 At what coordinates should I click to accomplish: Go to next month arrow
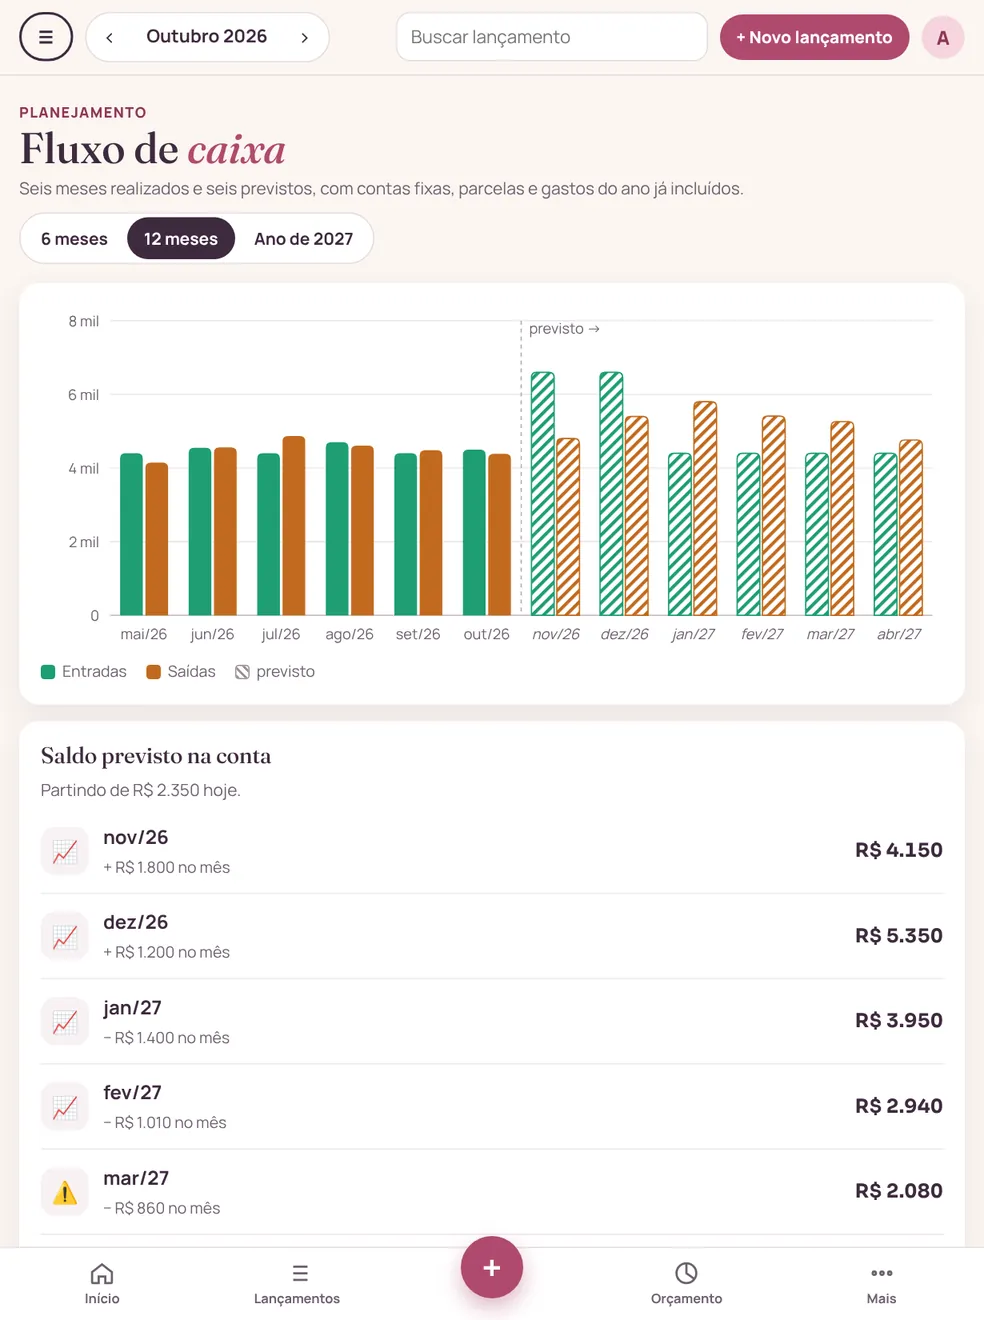pyautogui.click(x=304, y=37)
